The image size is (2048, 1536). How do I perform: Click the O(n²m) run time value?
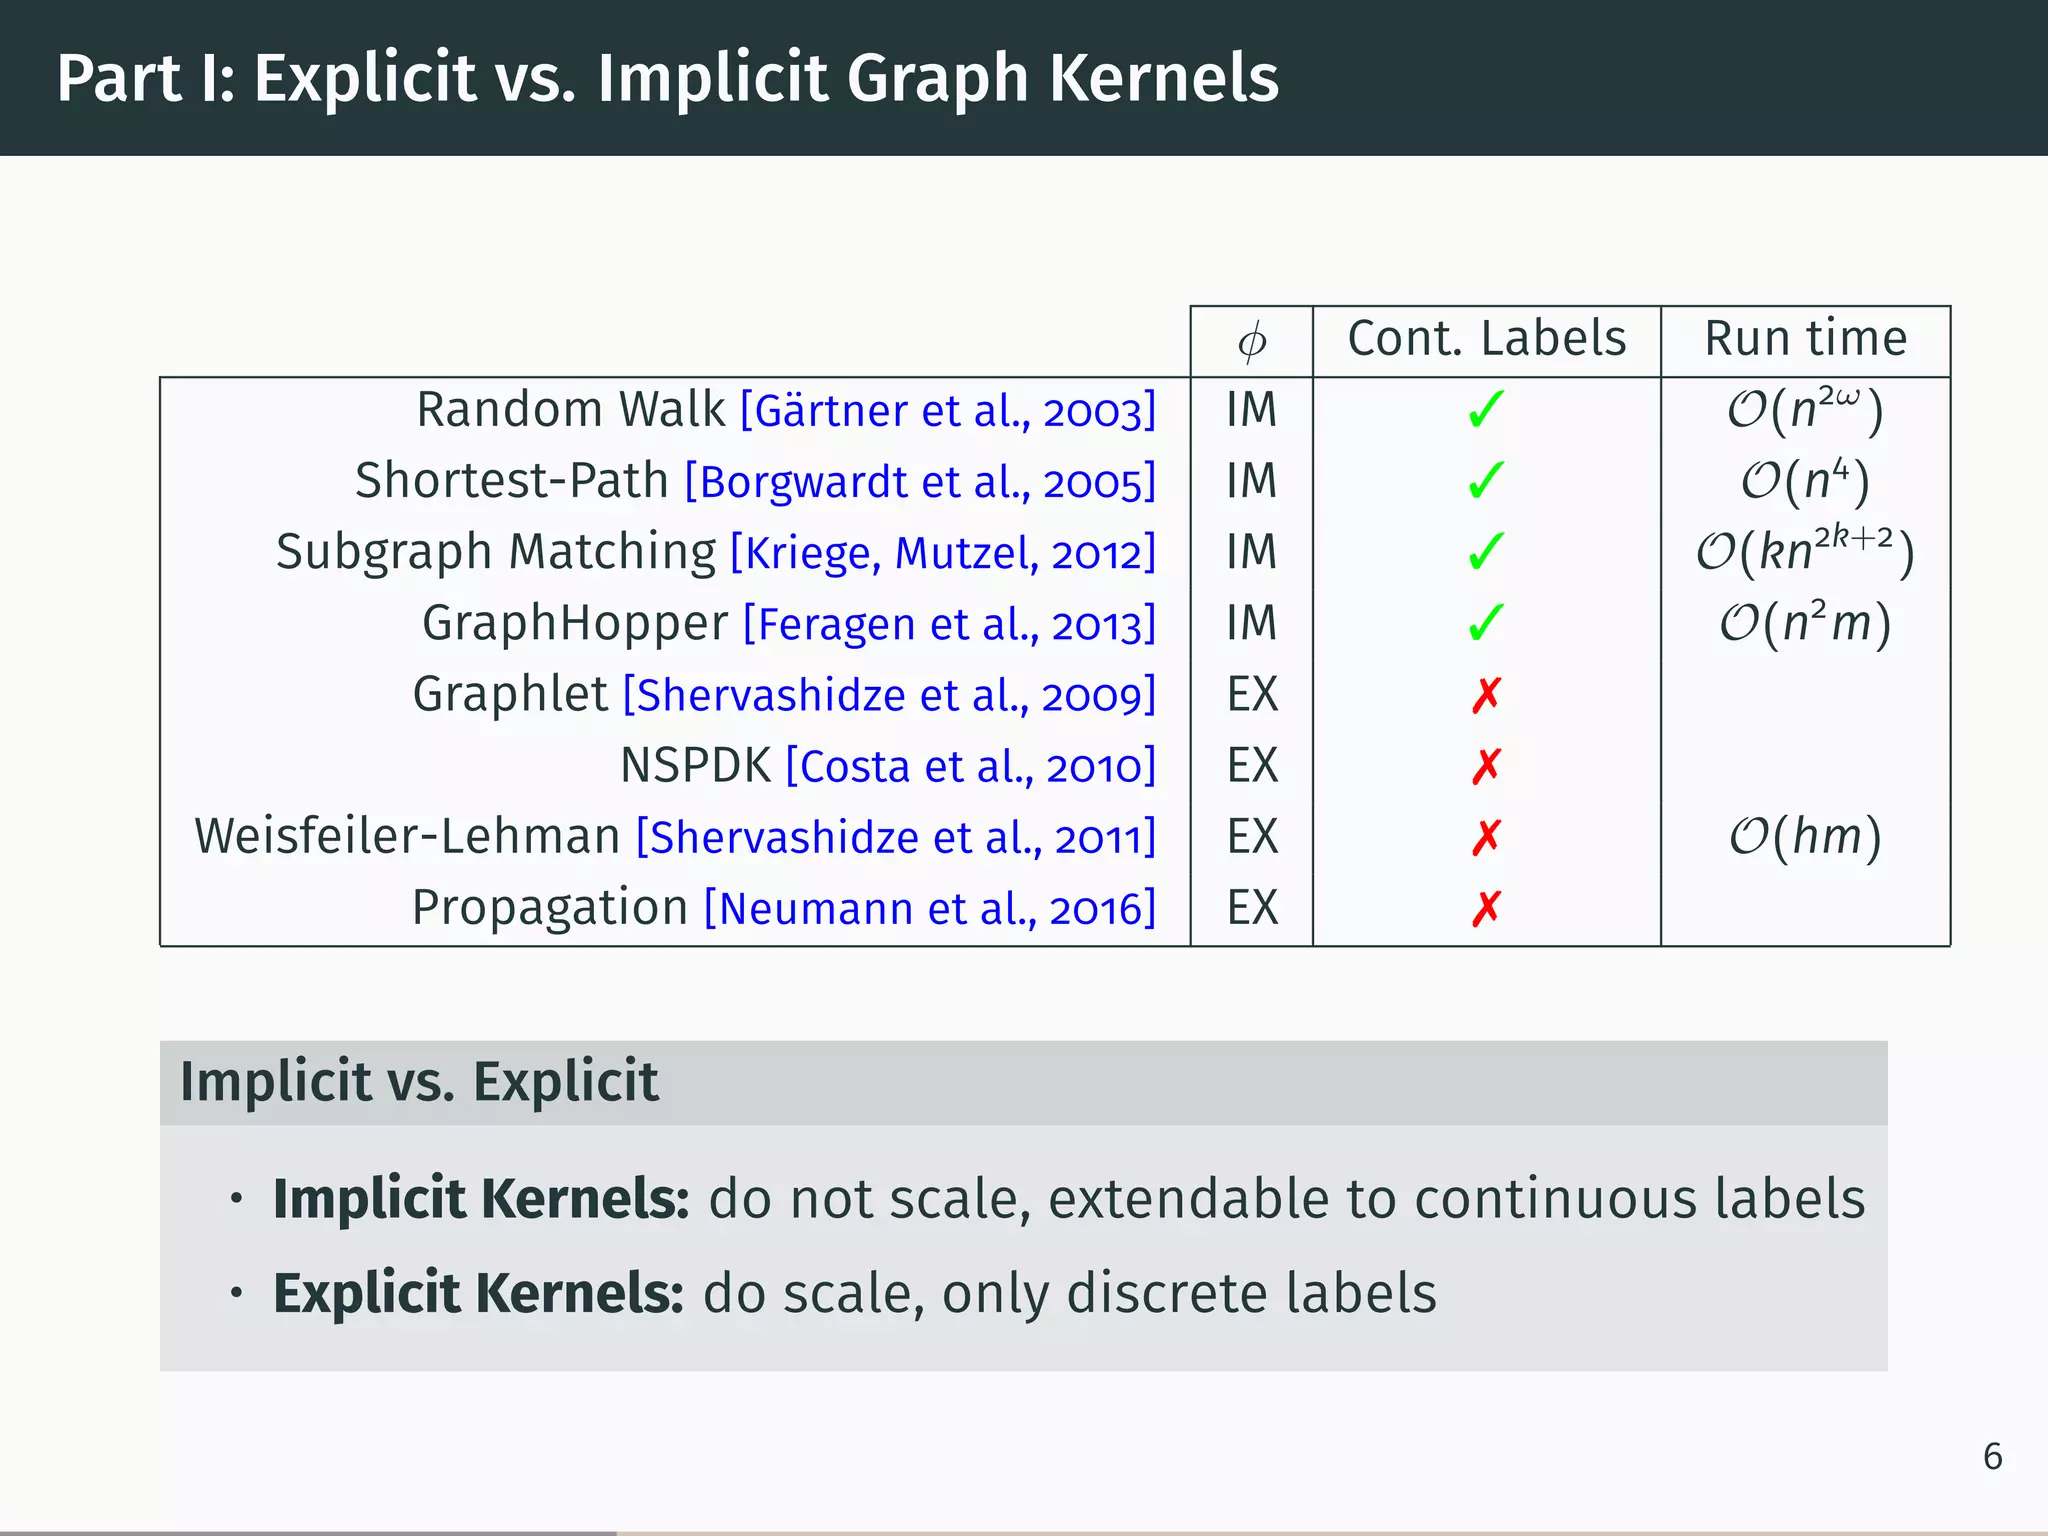click(1806, 623)
